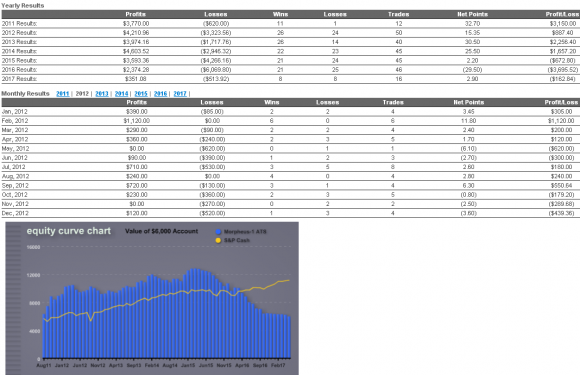Click the Feb17 x-axis label on chart

[278, 365]
